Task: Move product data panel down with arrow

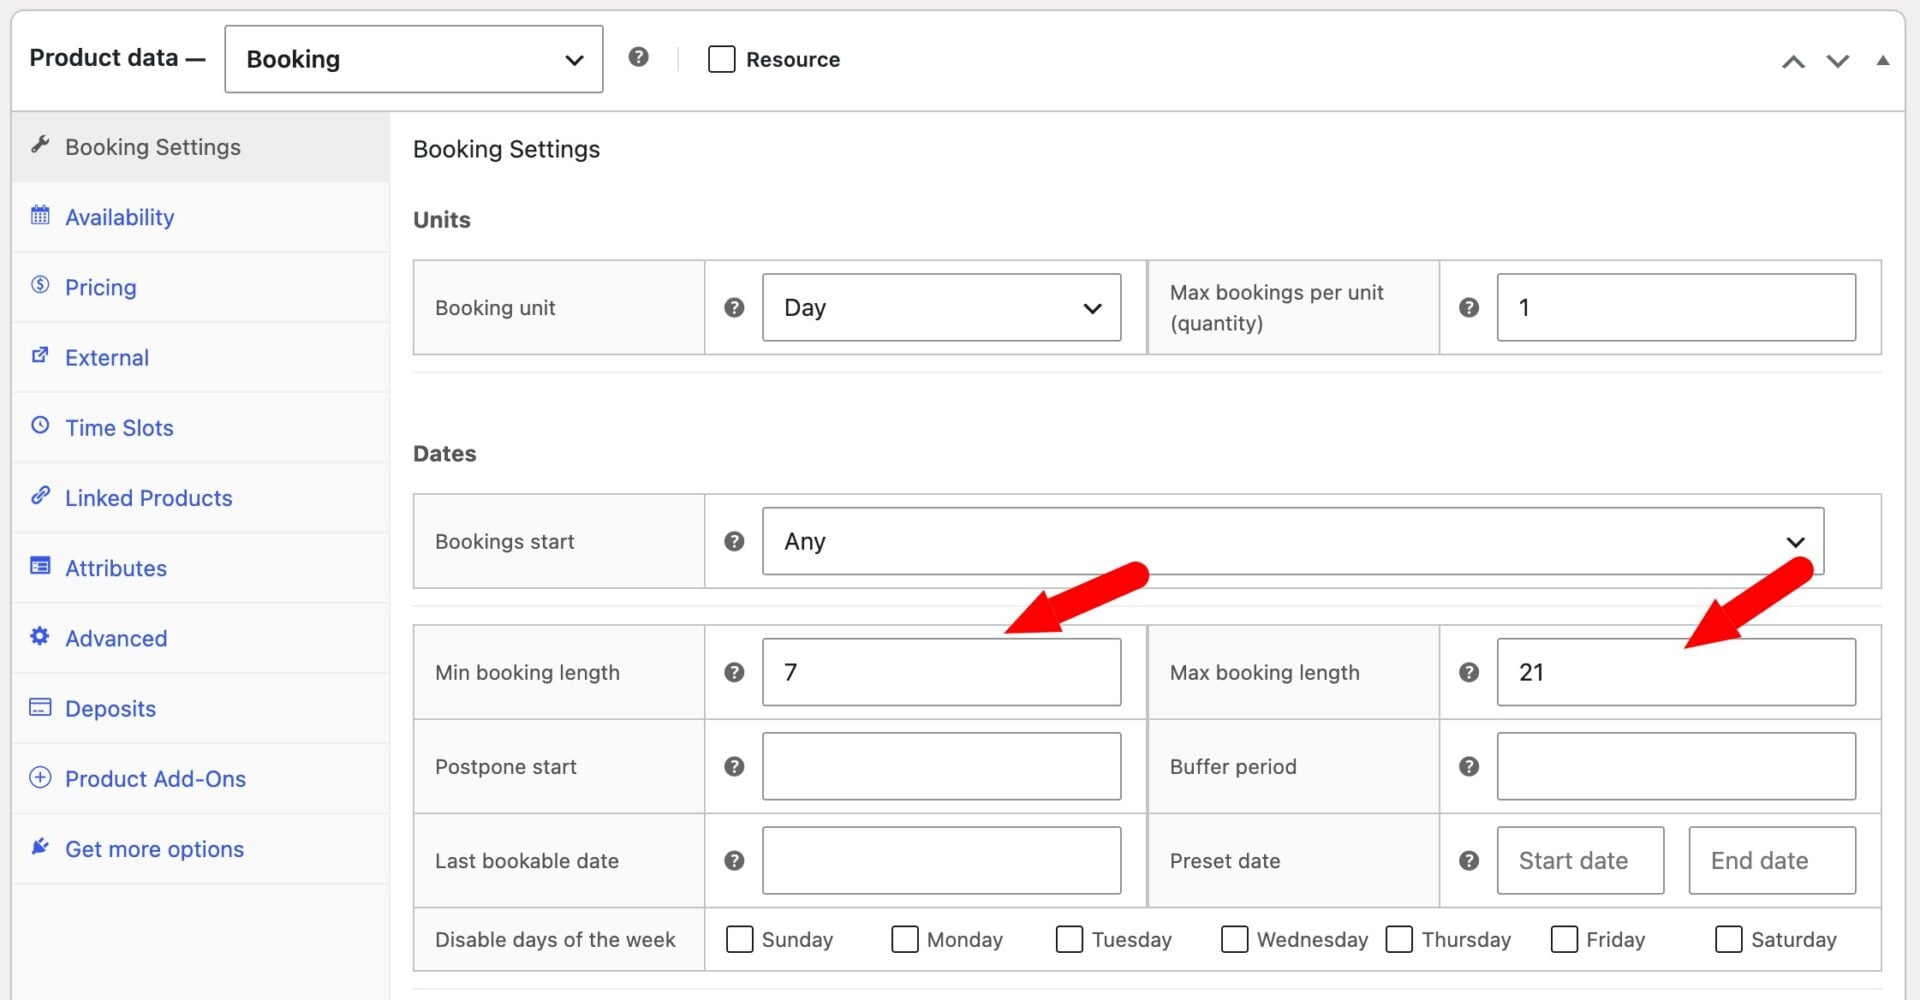Action: click(1838, 62)
